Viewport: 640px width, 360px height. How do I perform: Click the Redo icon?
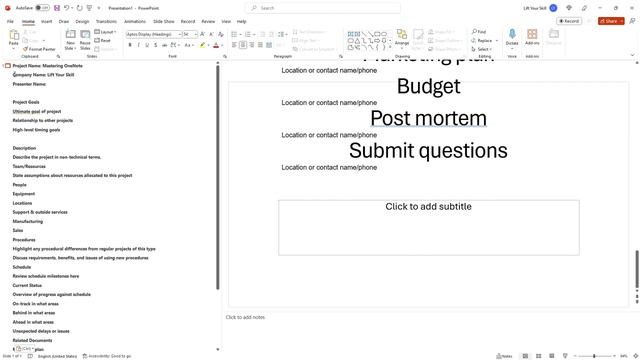pyautogui.click(x=79, y=8)
